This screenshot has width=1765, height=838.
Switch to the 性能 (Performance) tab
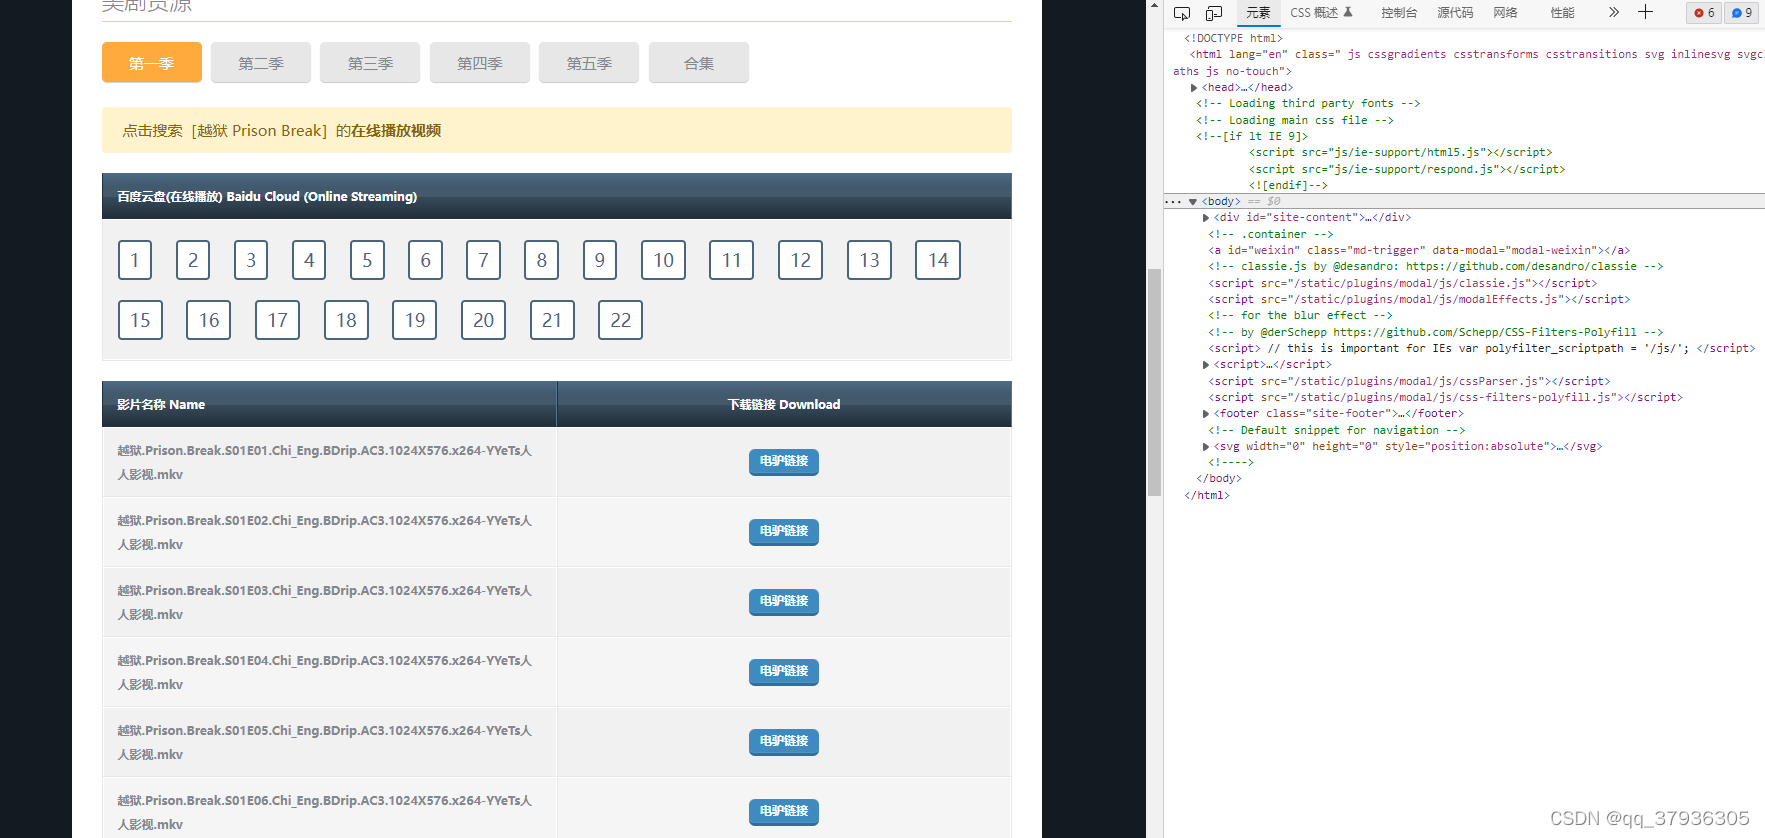click(x=1562, y=13)
